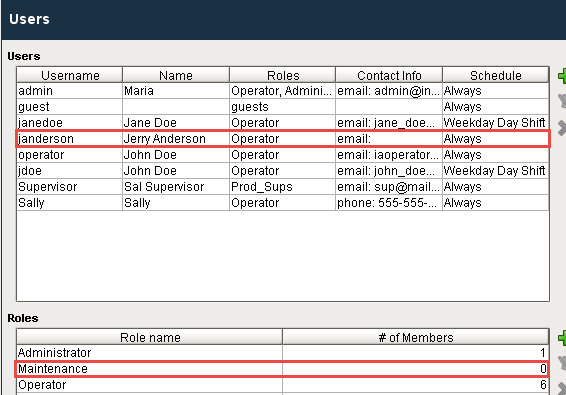Click the green add role plus icon
566x395 pixels.
point(562,338)
